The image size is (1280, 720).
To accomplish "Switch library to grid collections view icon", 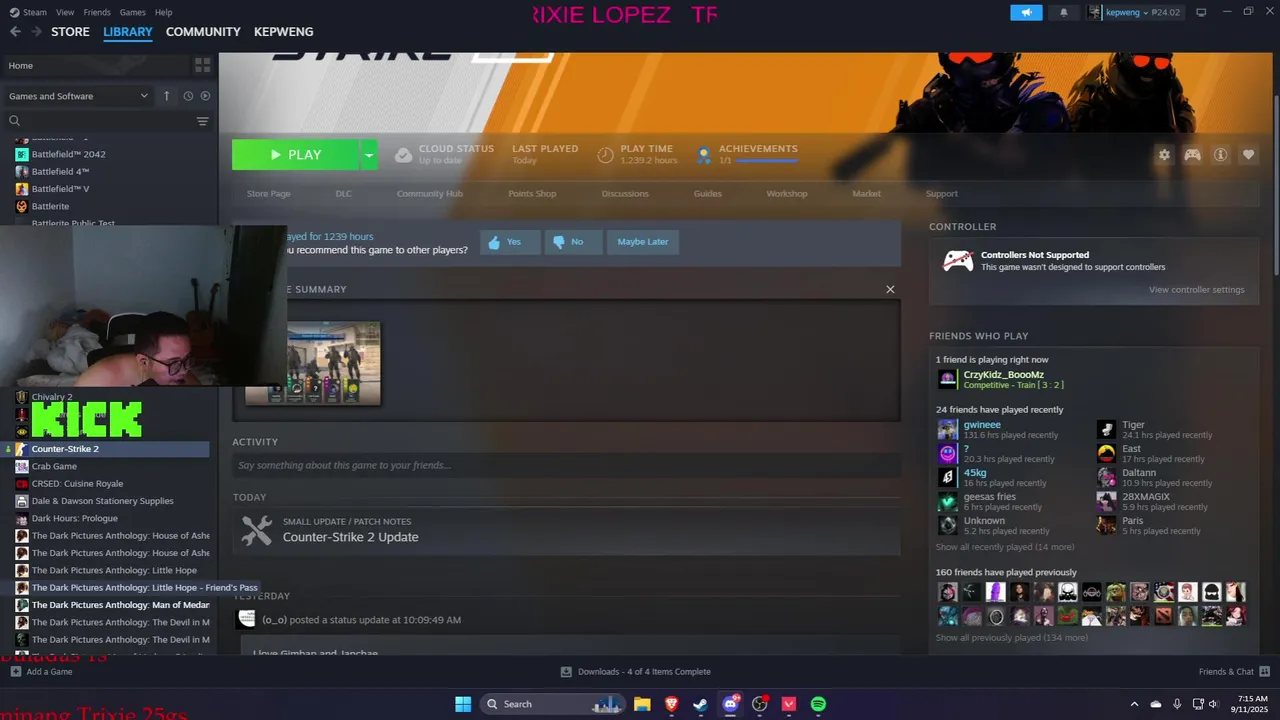I will point(203,65).
